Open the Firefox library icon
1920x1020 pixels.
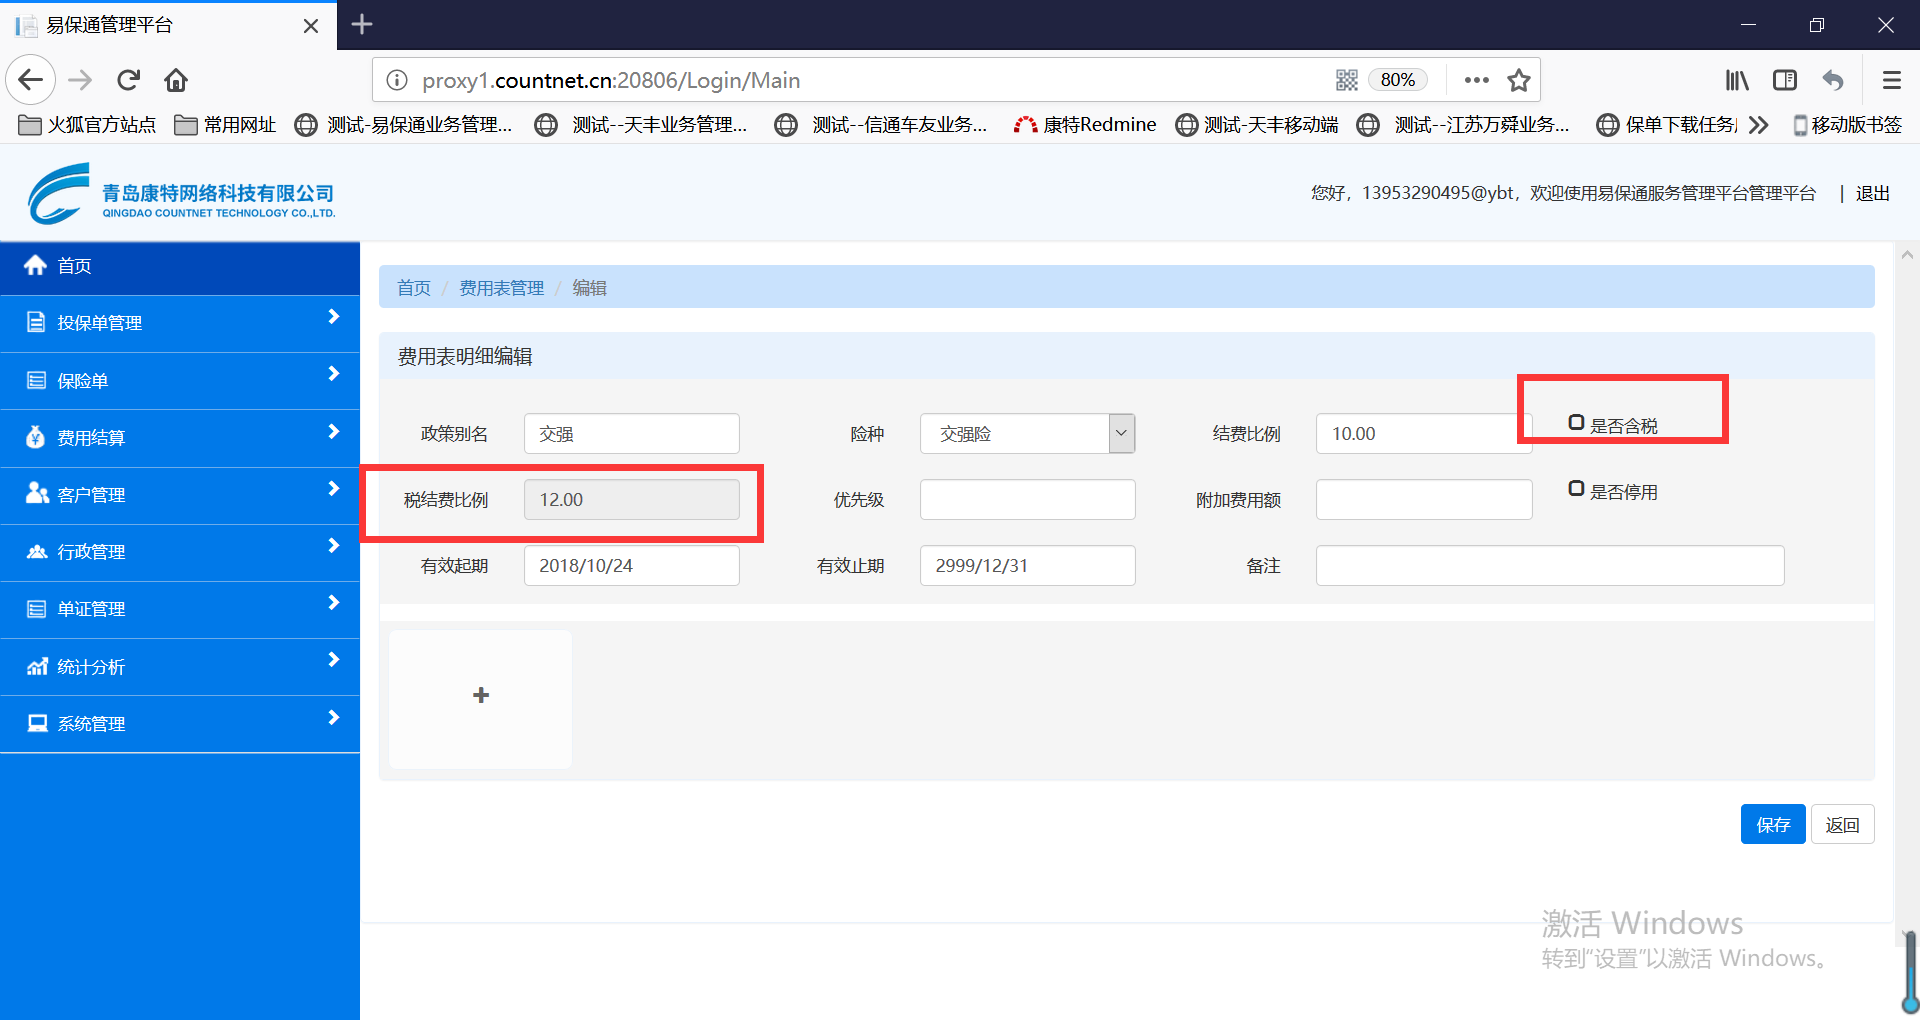(x=1737, y=80)
